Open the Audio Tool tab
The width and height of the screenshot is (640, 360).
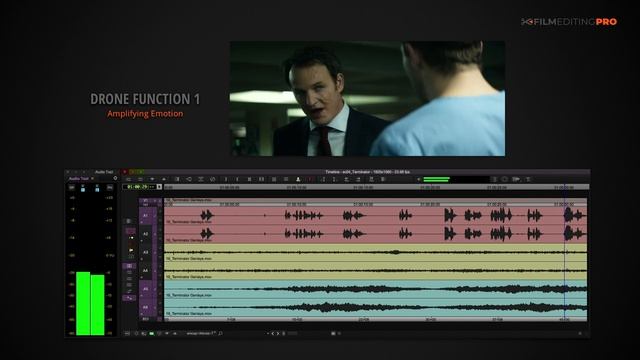click(78, 178)
